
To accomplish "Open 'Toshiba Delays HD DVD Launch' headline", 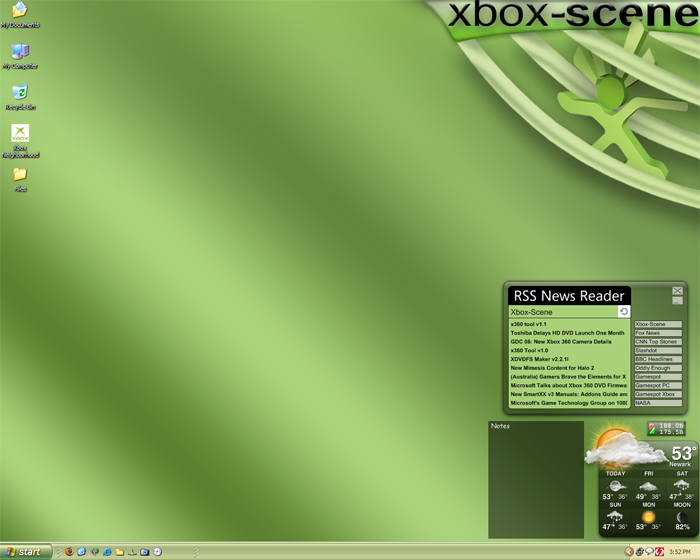I will pos(567,333).
